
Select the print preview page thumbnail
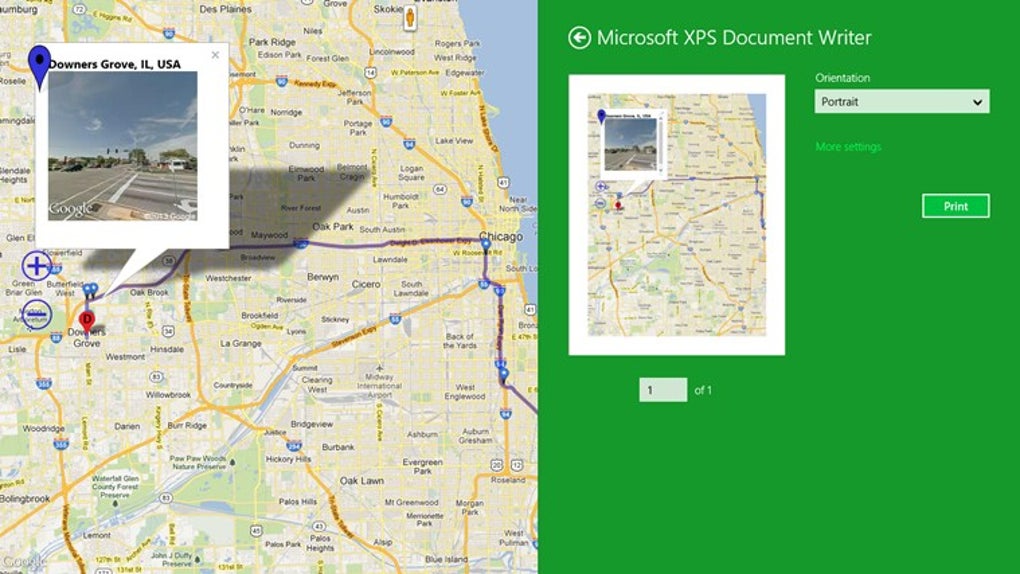[x=677, y=215]
